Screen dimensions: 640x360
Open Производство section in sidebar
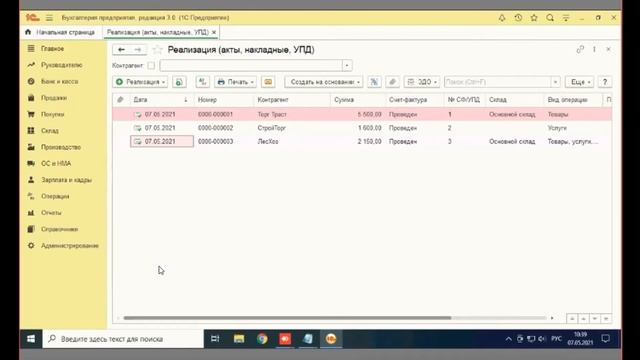click(60, 147)
